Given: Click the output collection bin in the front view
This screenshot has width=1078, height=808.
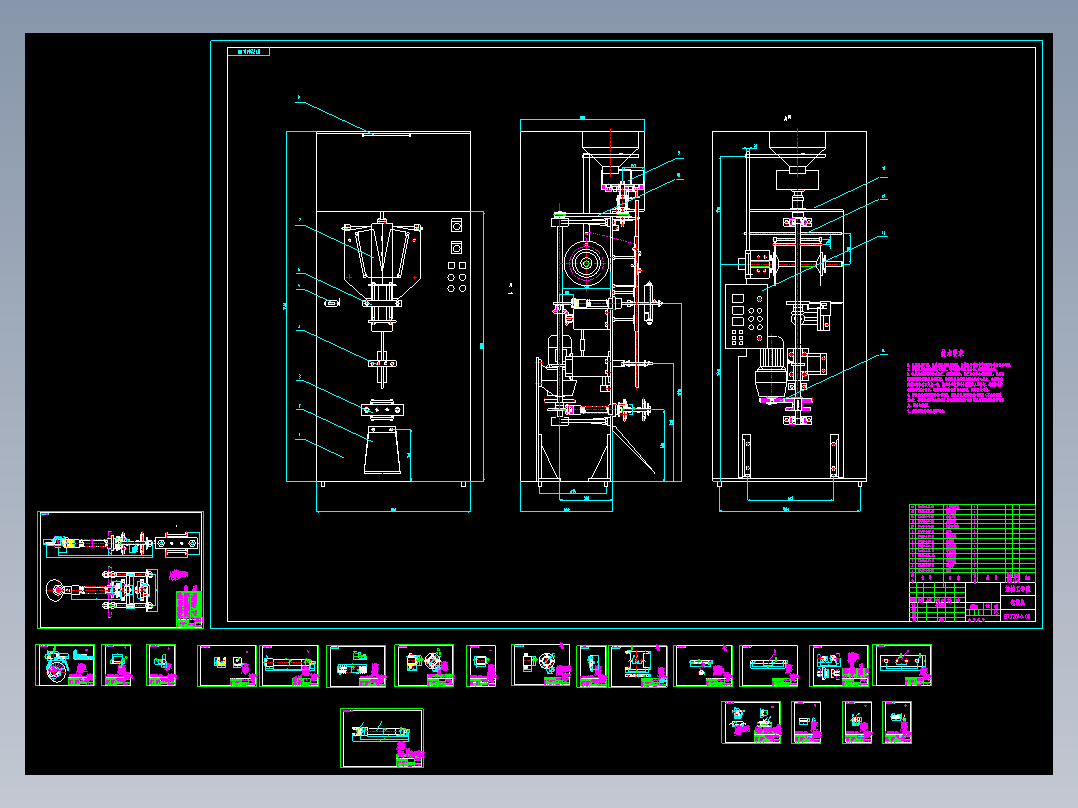Looking at the screenshot, I should [382, 450].
